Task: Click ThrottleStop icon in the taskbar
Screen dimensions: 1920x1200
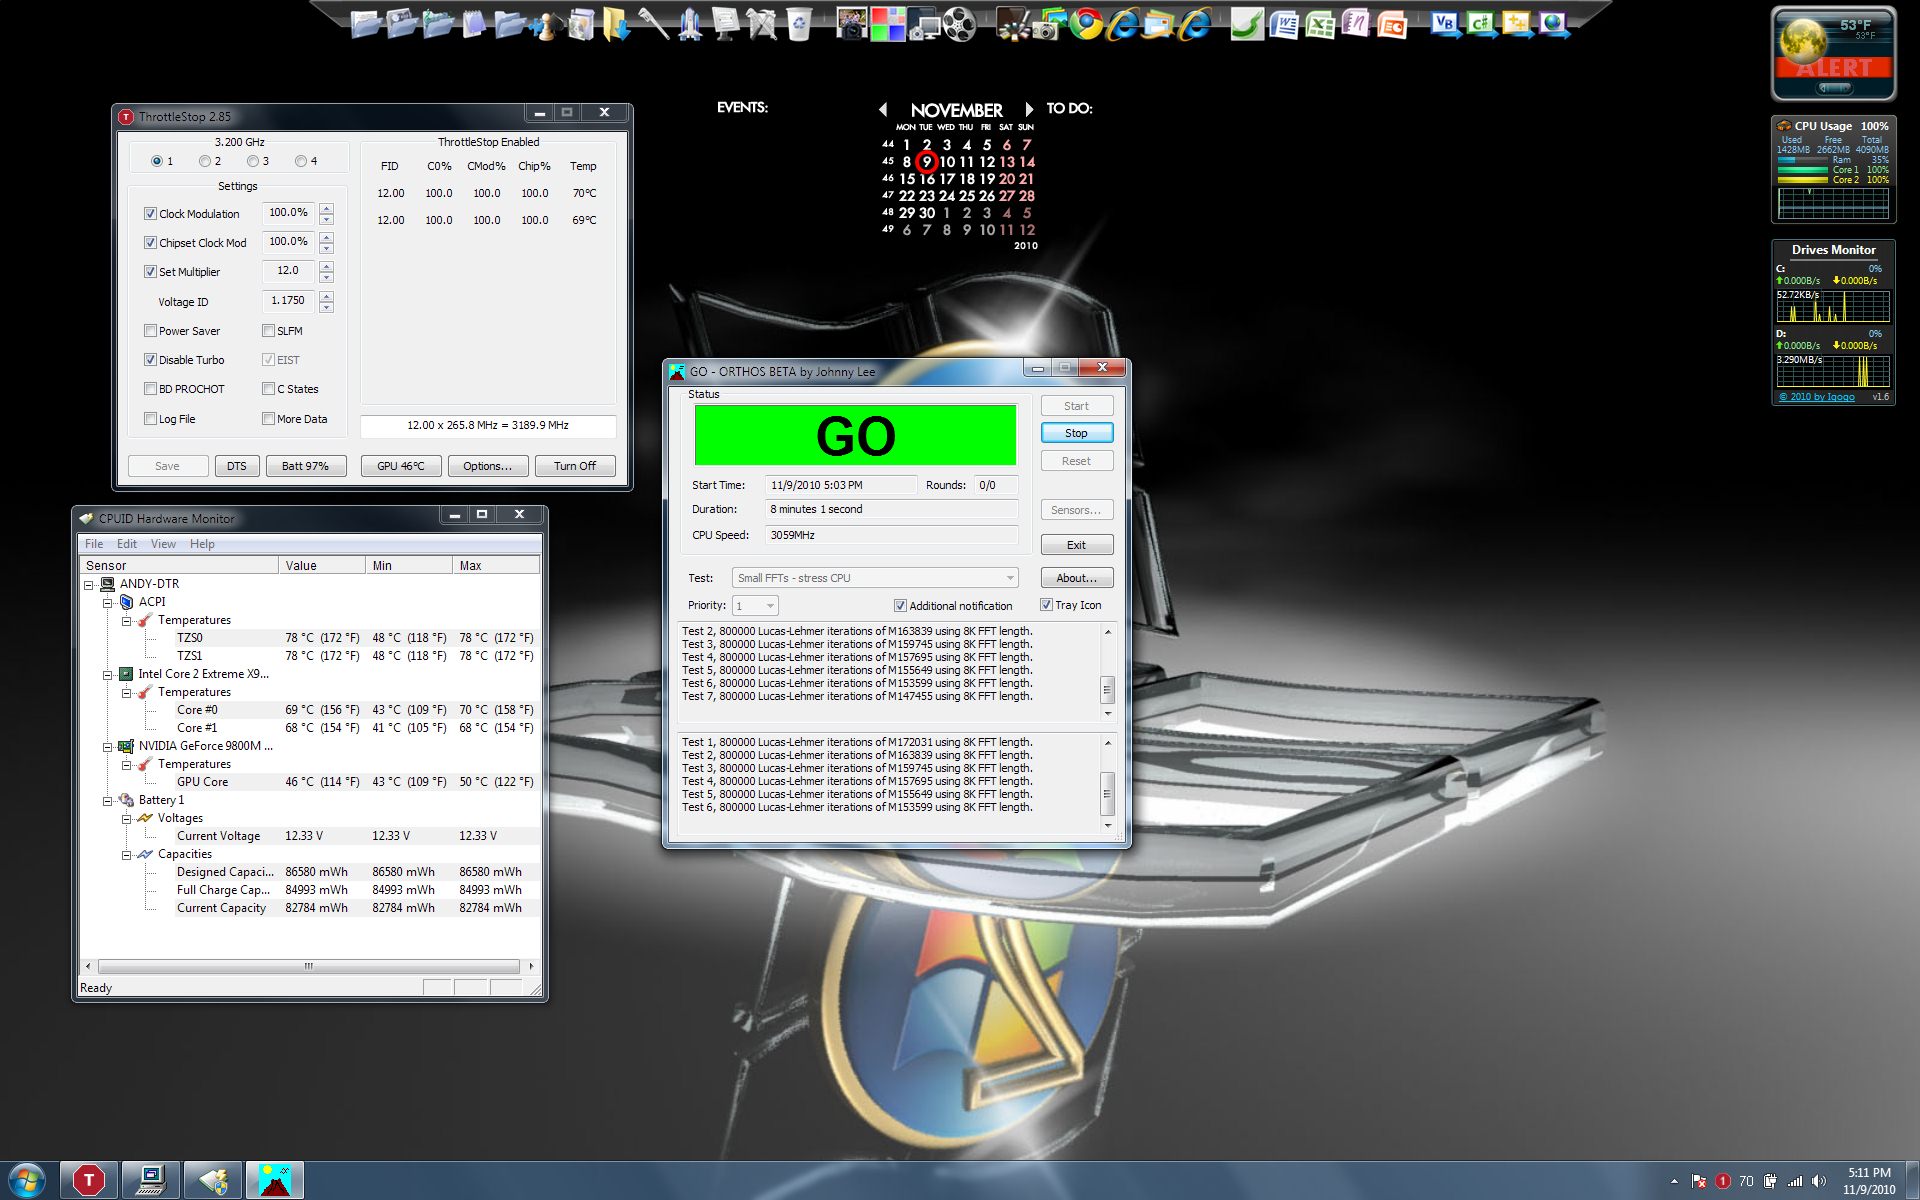Action: (x=89, y=1180)
